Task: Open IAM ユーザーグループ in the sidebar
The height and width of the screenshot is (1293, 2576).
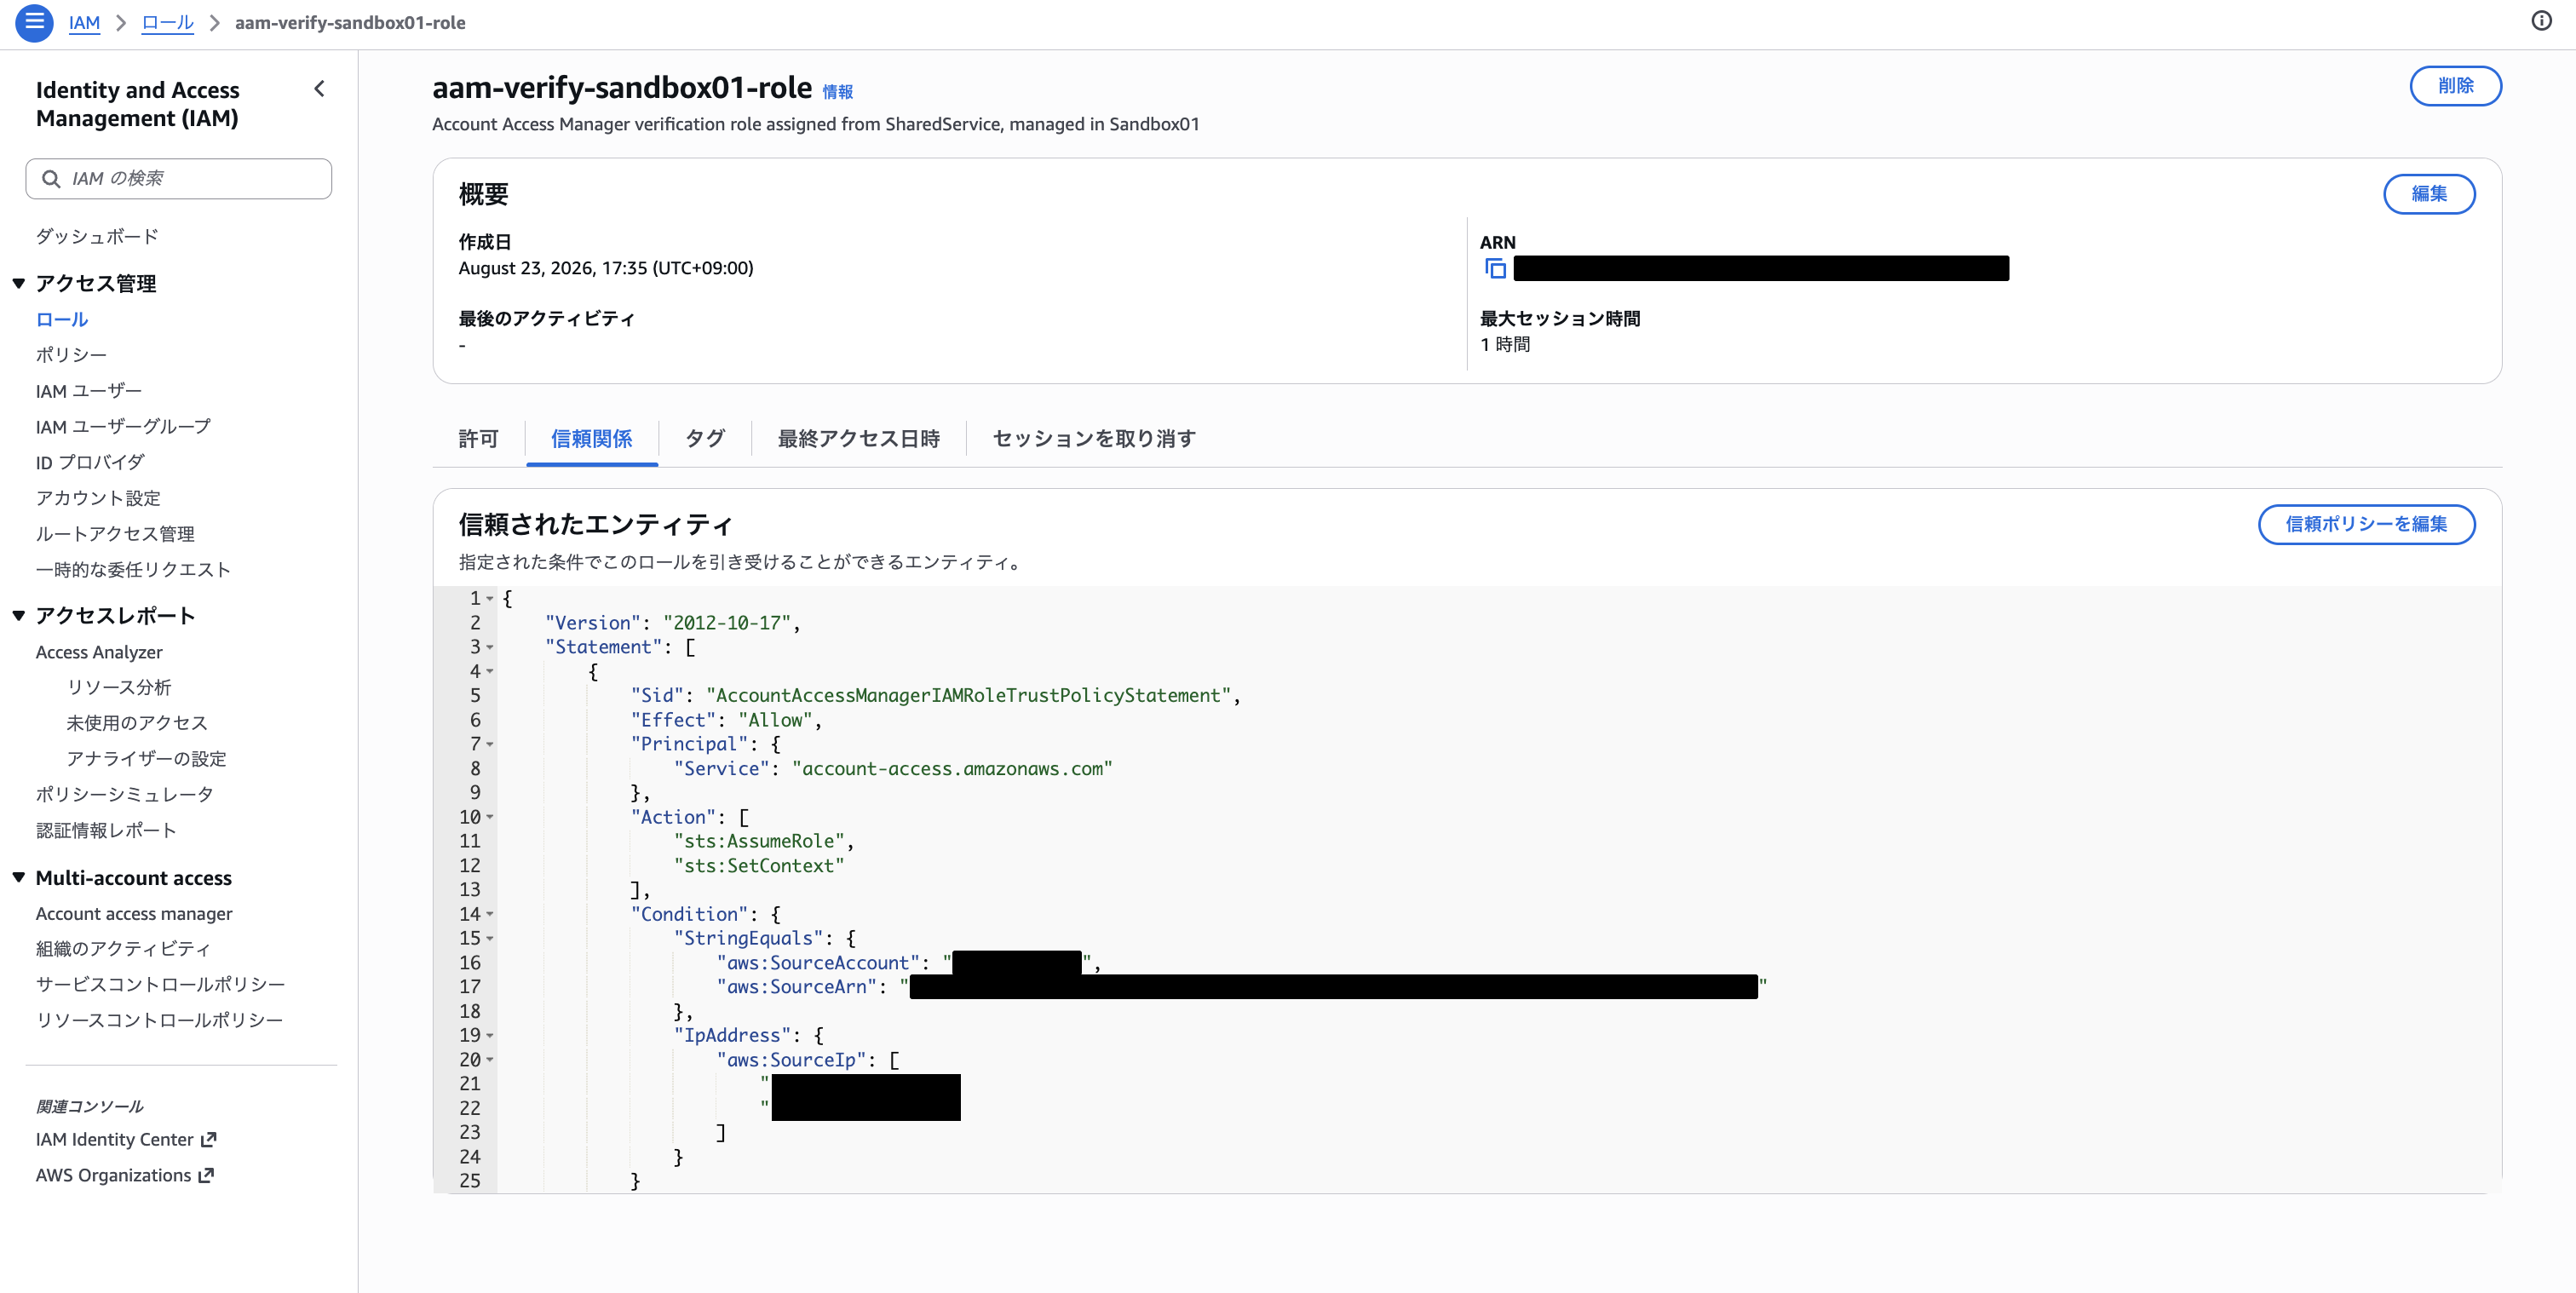Action: coord(123,427)
